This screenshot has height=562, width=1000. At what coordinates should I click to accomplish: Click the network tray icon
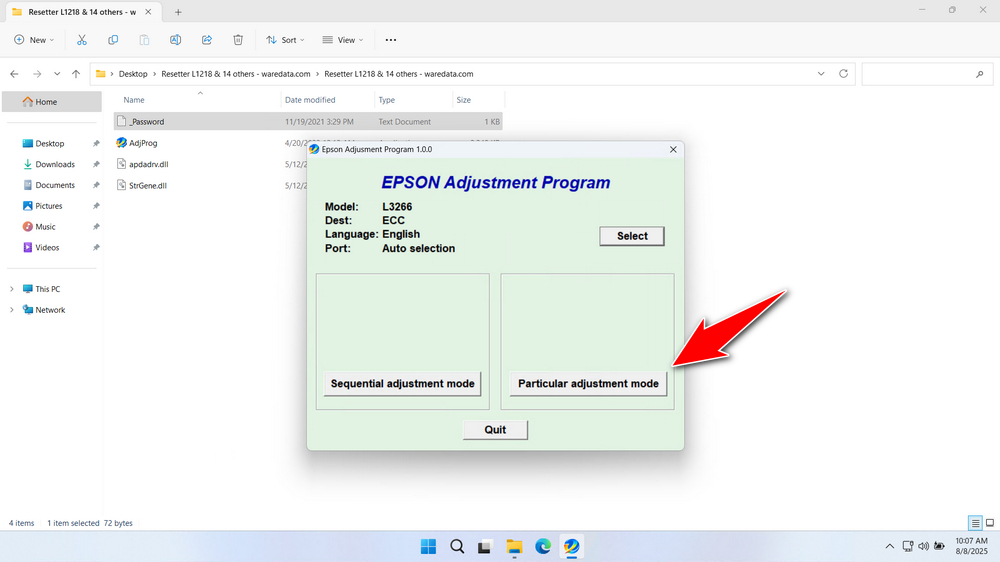point(908,546)
